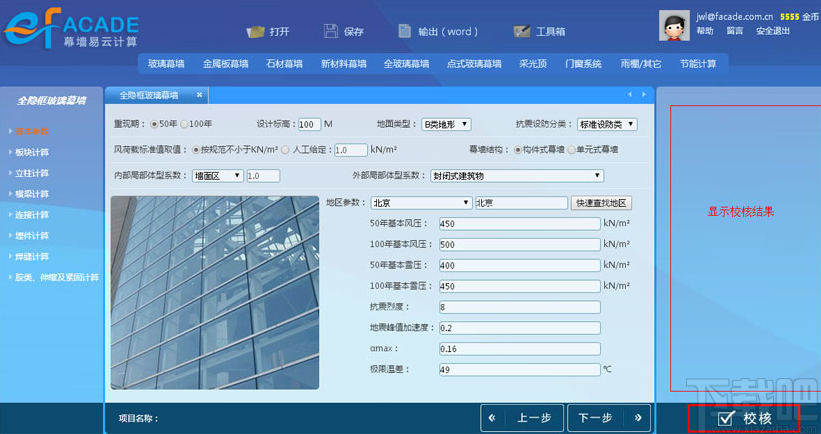Click the 帮助 help link
The height and width of the screenshot is (434, 821).
point(705,31)
